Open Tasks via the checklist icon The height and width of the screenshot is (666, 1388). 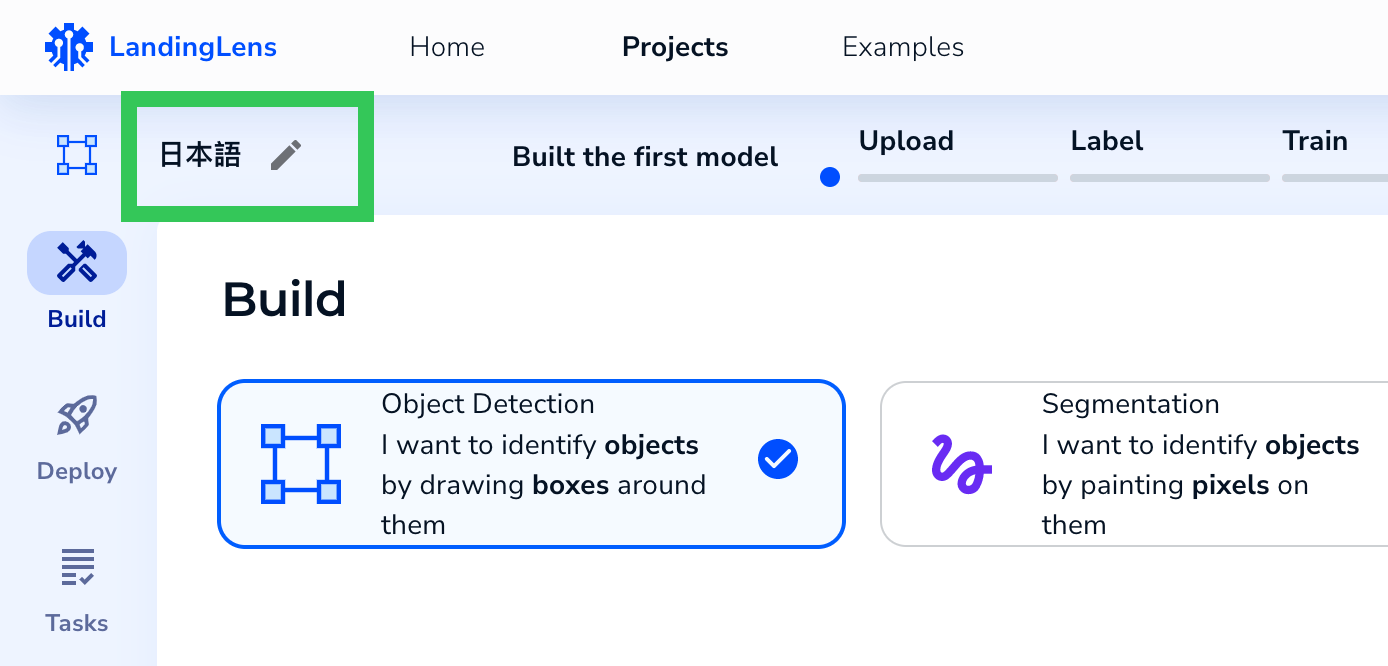click(76, 567)
